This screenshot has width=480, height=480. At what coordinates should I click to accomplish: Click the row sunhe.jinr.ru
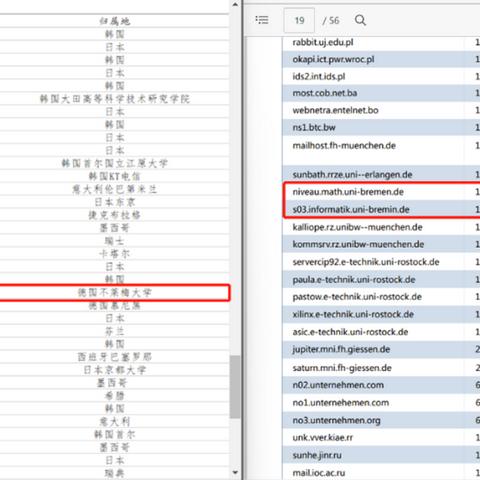click(x=381, y=455)
